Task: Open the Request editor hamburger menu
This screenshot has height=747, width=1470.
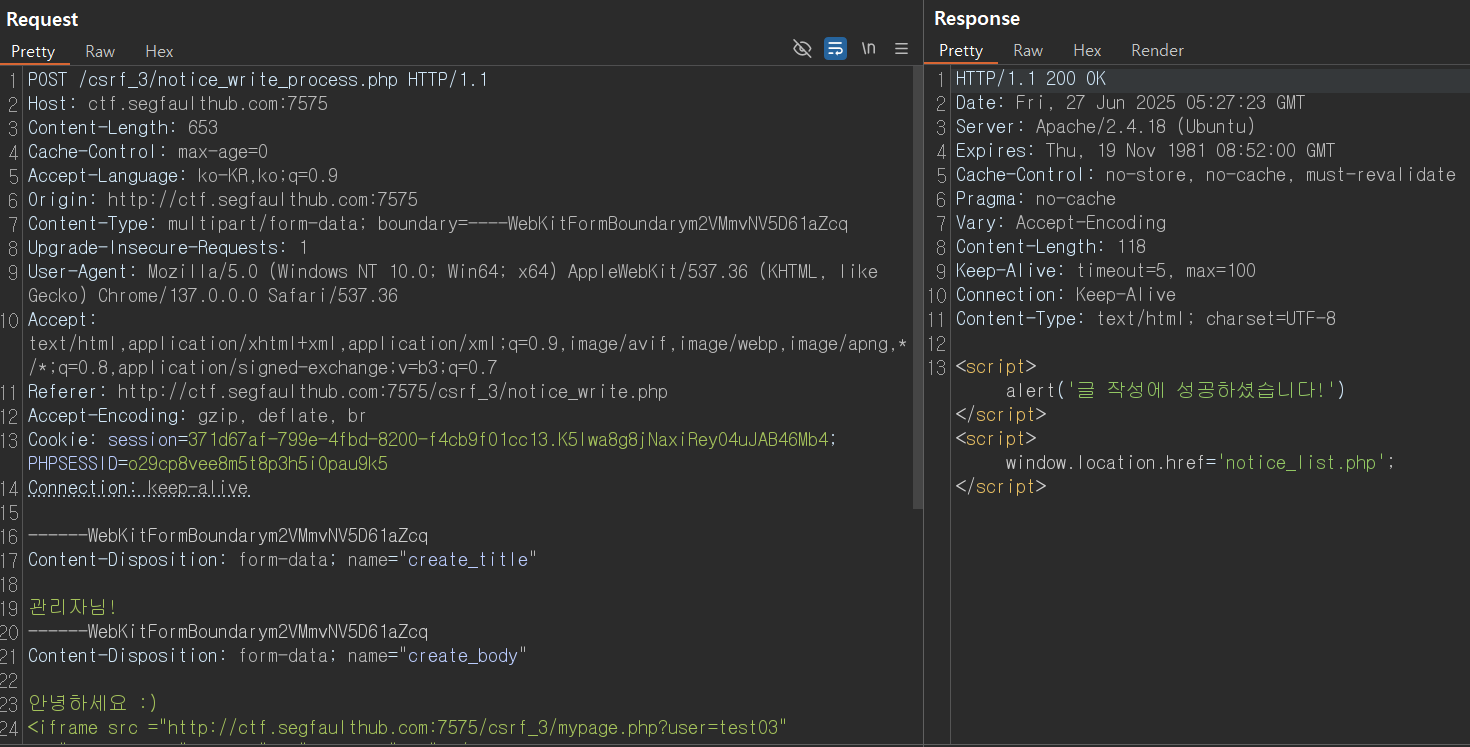Action: [x=901, y=49]
